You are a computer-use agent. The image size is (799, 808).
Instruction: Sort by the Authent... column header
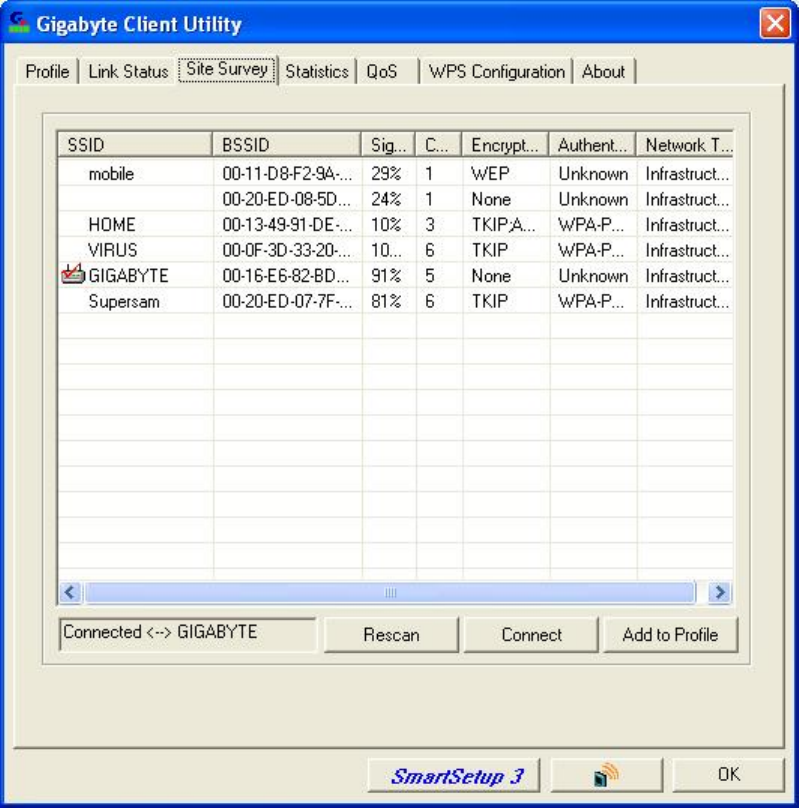click(592, 144)
